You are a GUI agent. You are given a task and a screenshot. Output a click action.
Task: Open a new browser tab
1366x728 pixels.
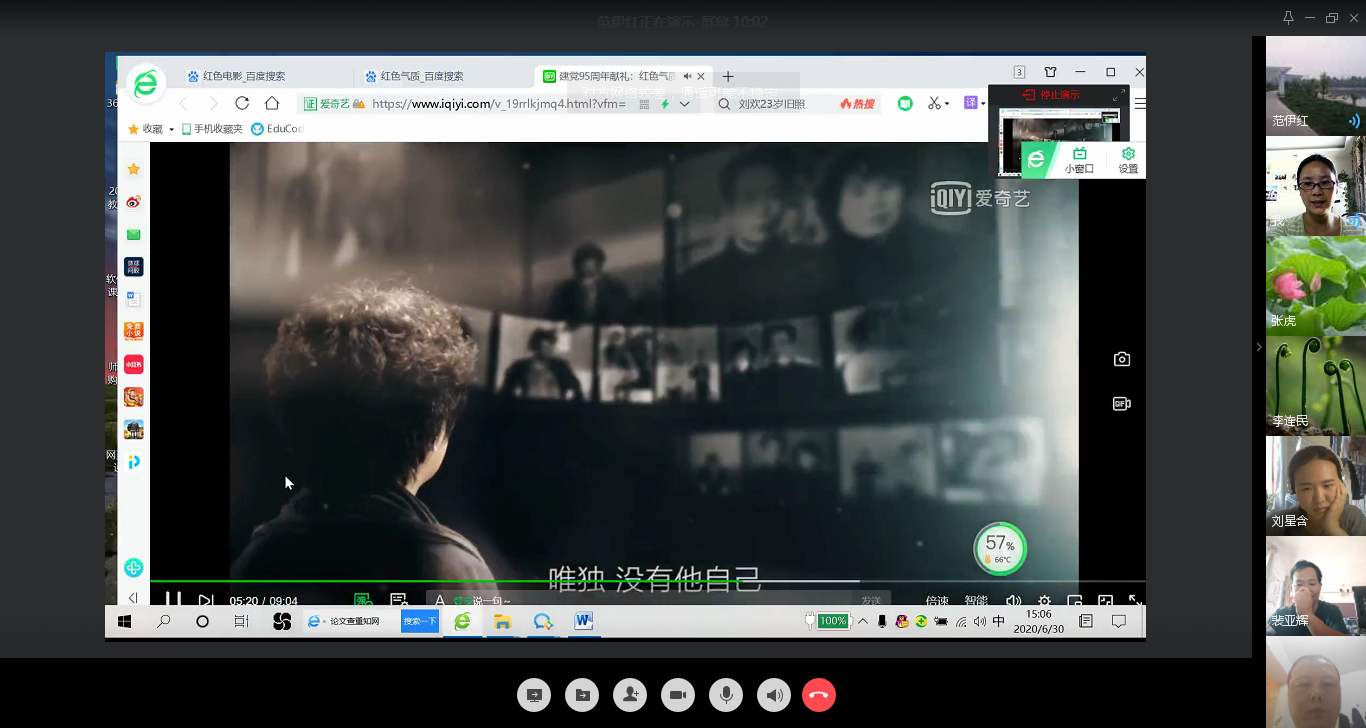tap(728, 76)
